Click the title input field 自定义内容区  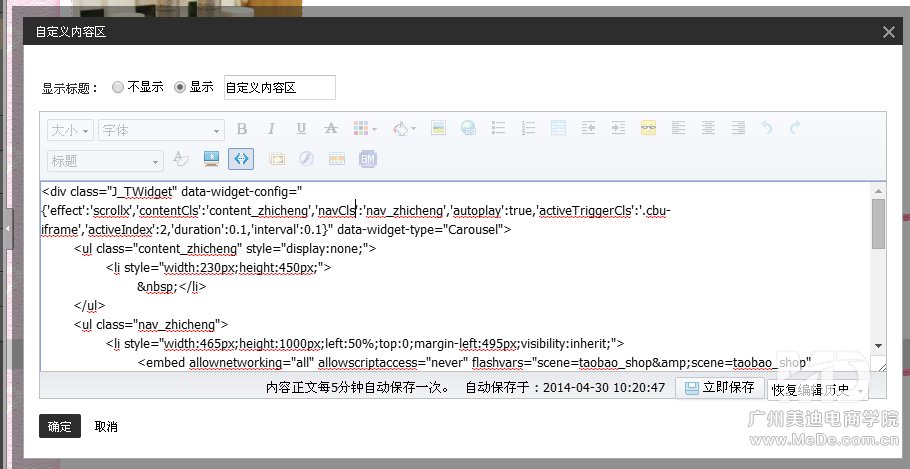[280, 88]
